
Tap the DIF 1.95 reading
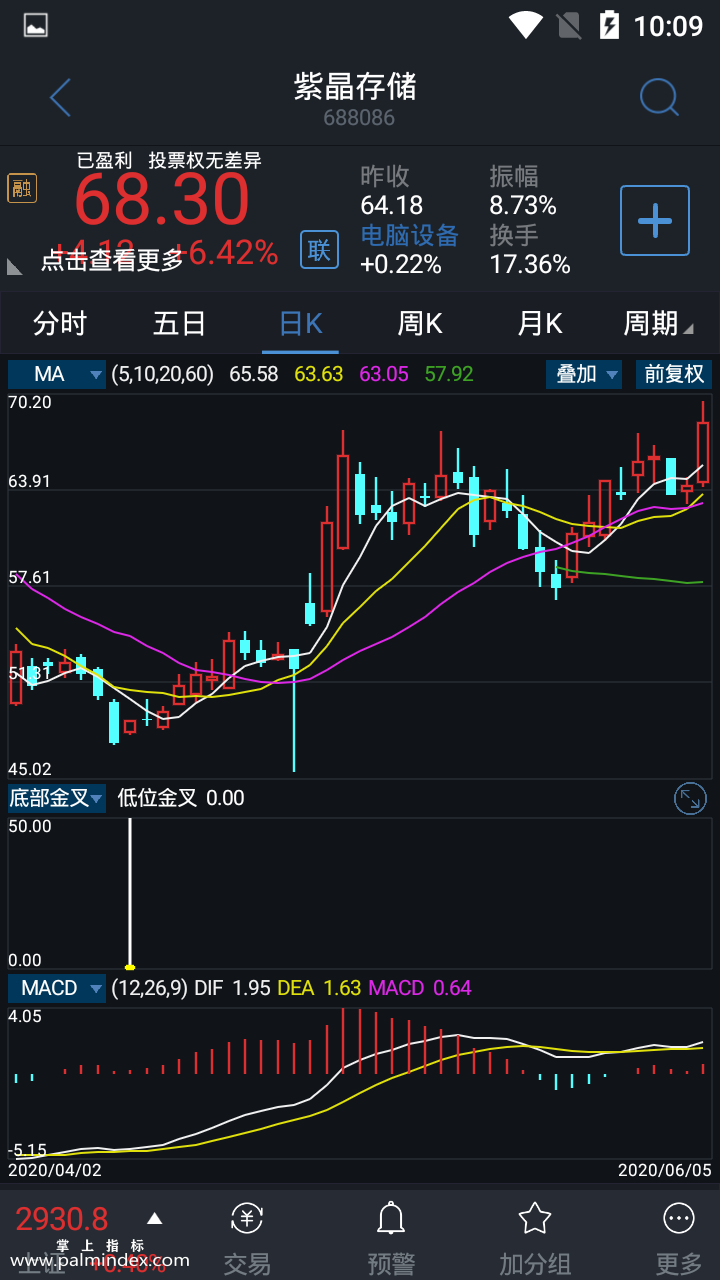(232, 988)
